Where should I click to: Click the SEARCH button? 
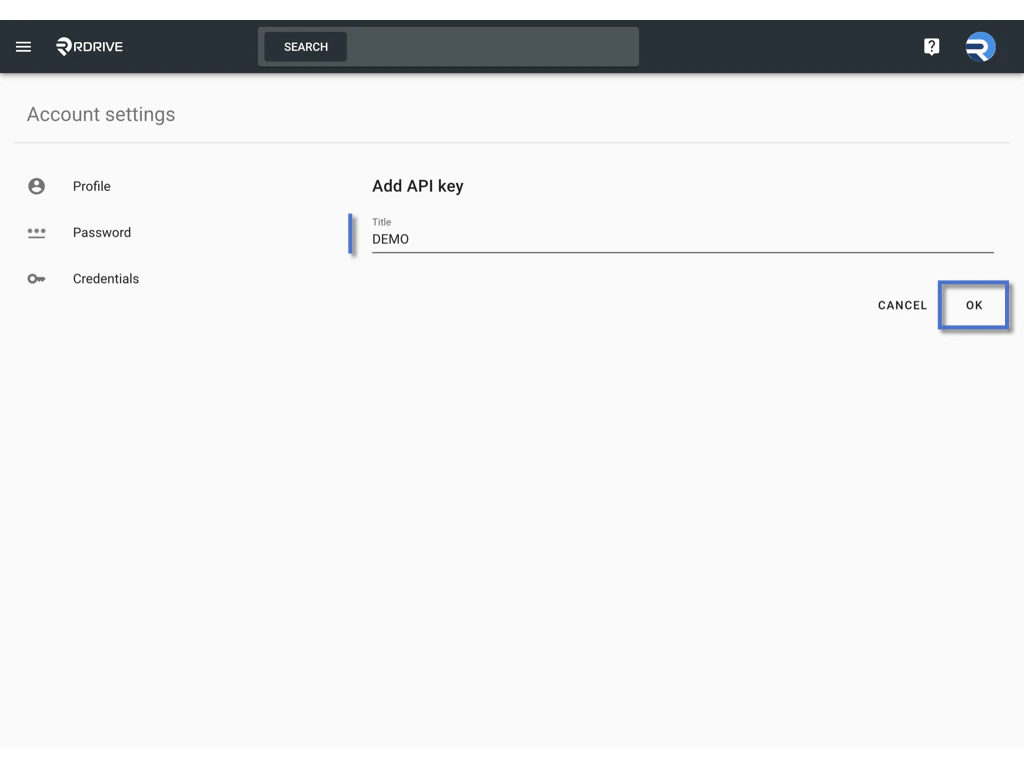[x=305, y=46]
